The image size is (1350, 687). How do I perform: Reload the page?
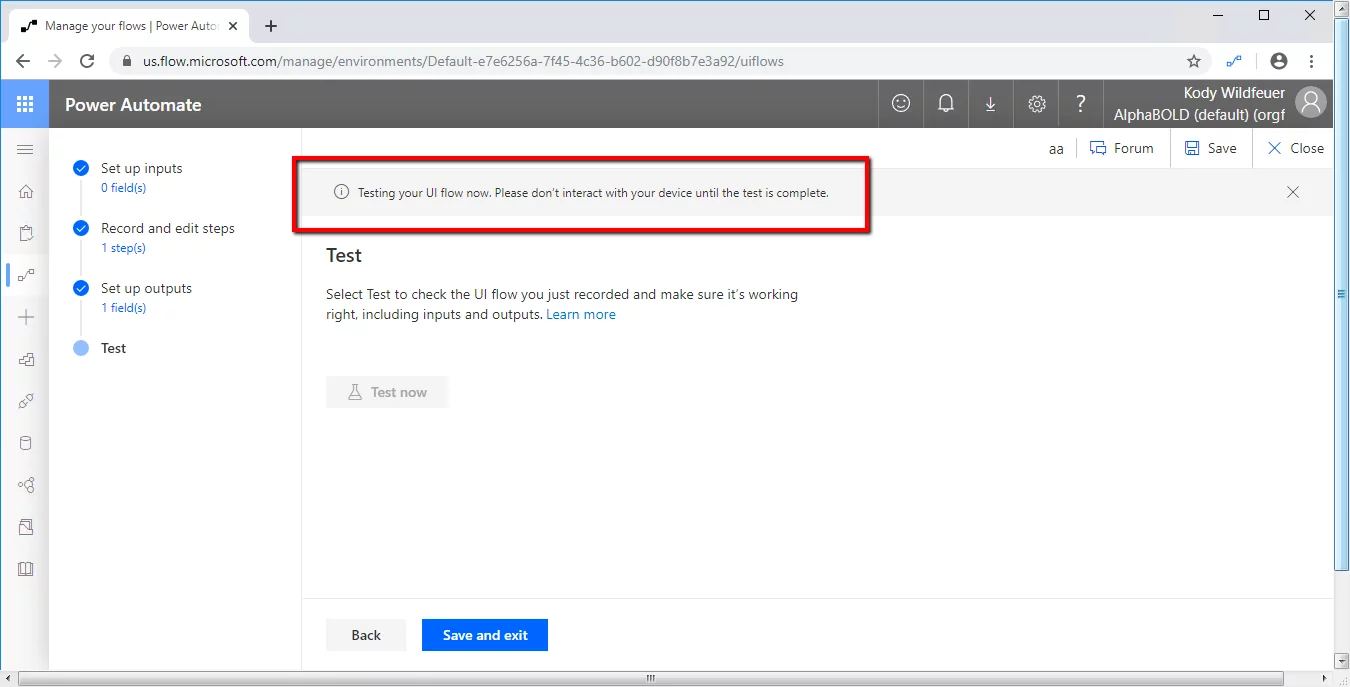pyautogui.click(x=87, y=61)
